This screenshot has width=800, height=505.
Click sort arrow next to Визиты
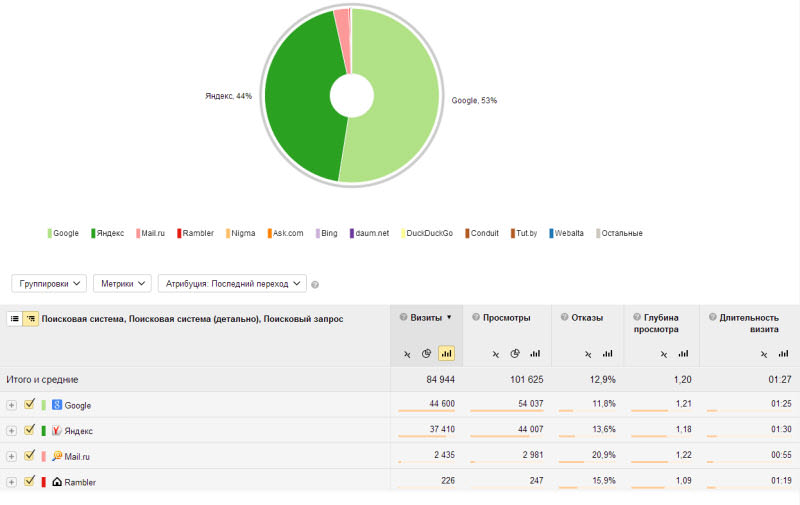pyautogui.click(x=449, y=317)
